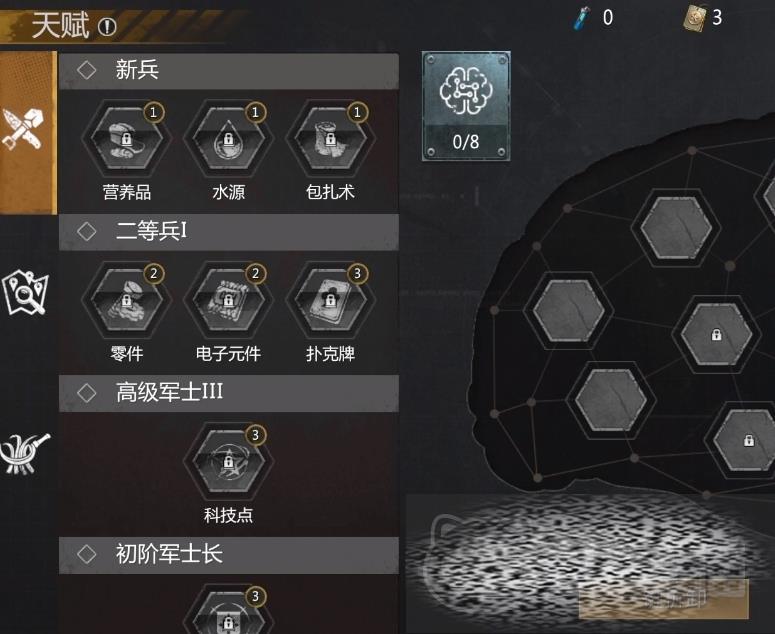Collapse the 新兵 section header
Image resolution: width=775 pixels, height=634 pixels.
229,71
